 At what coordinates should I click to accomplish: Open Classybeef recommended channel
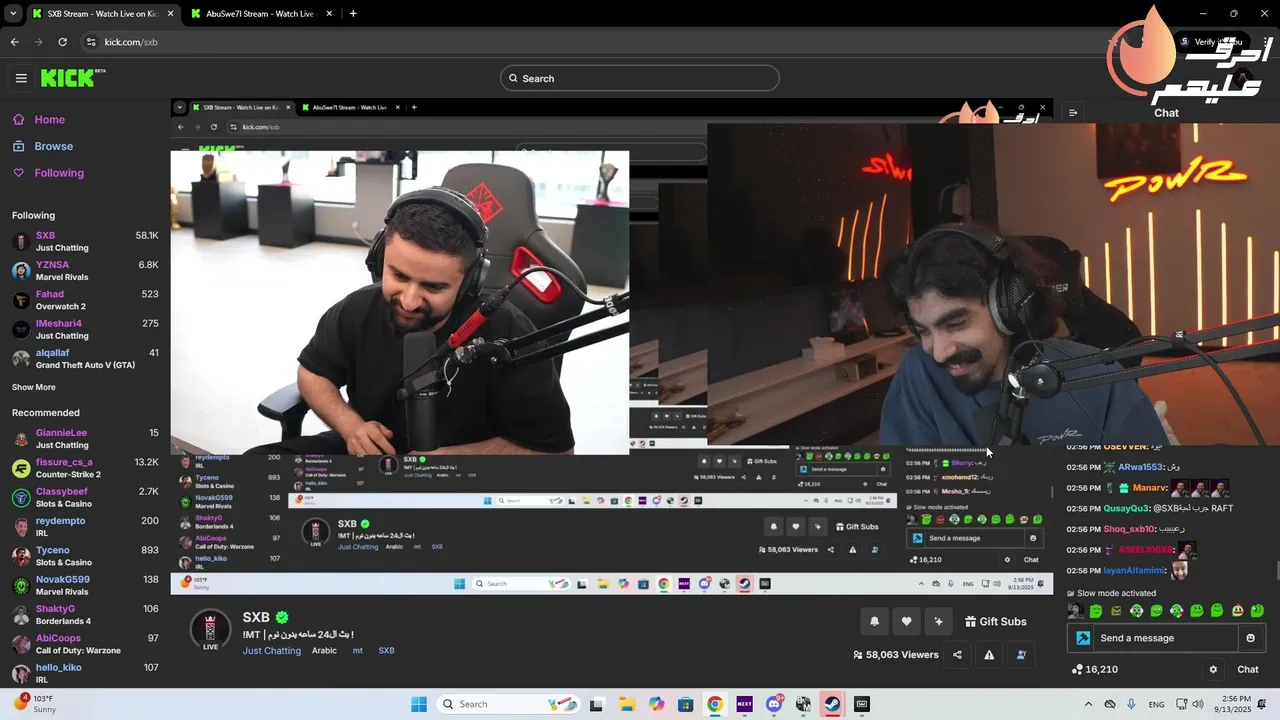point(85,497)
